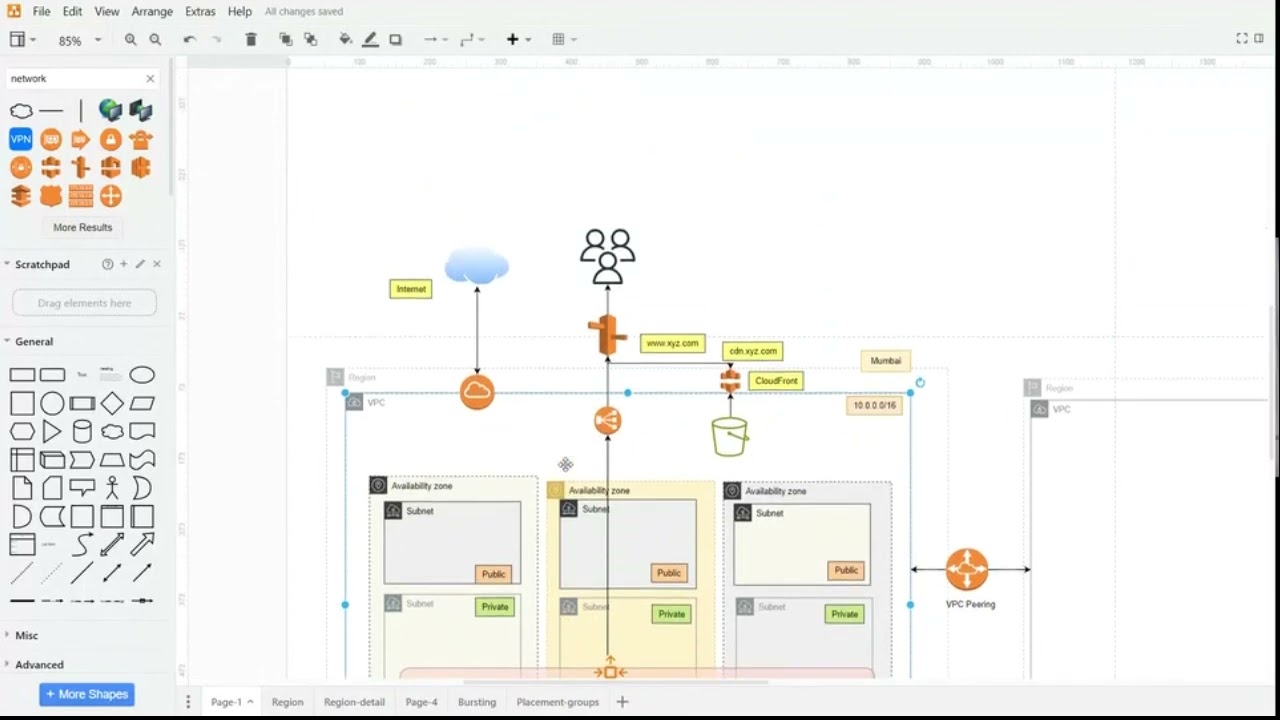Redo the last undone action
This screenshot has height=720, width=1280.
point(216,40)
